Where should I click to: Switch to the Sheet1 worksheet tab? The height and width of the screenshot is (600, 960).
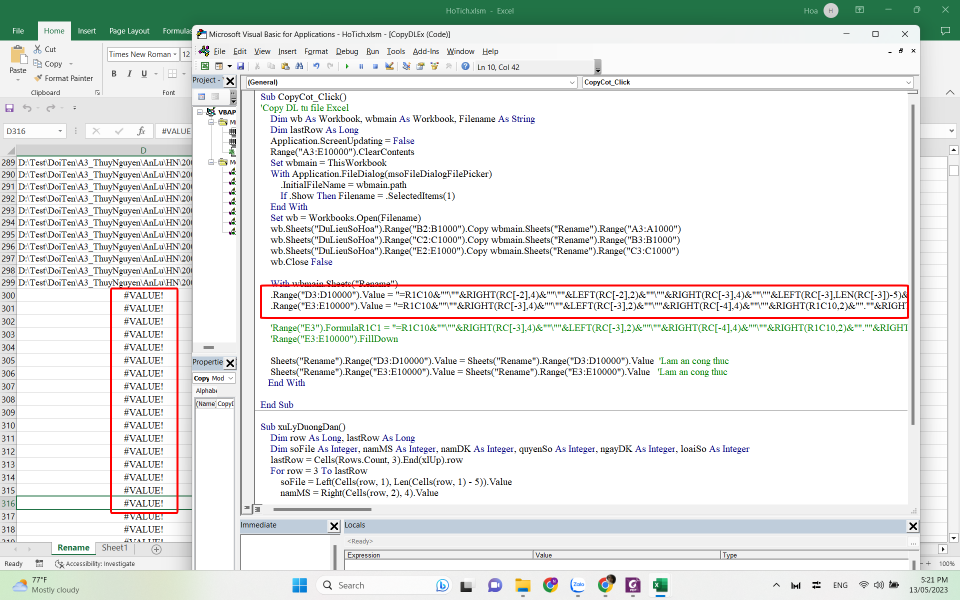point(114,548)
